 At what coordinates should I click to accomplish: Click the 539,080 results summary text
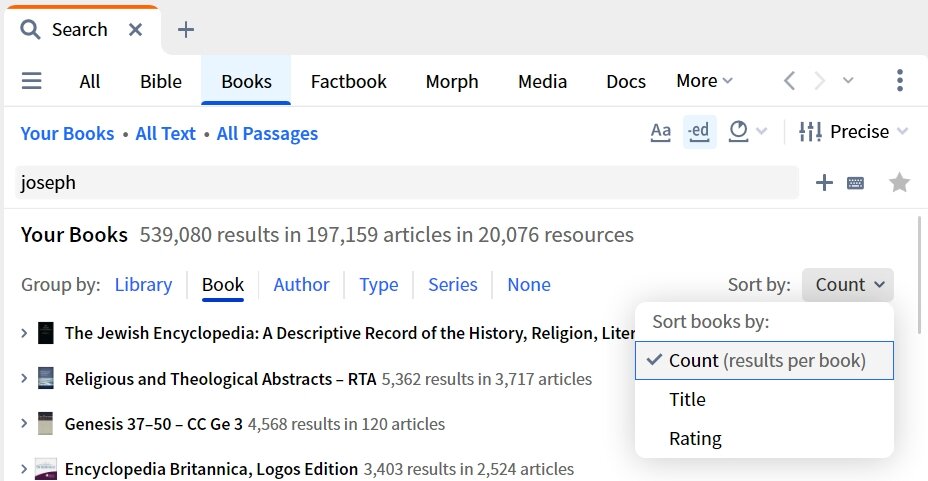[x=386, y=235]
